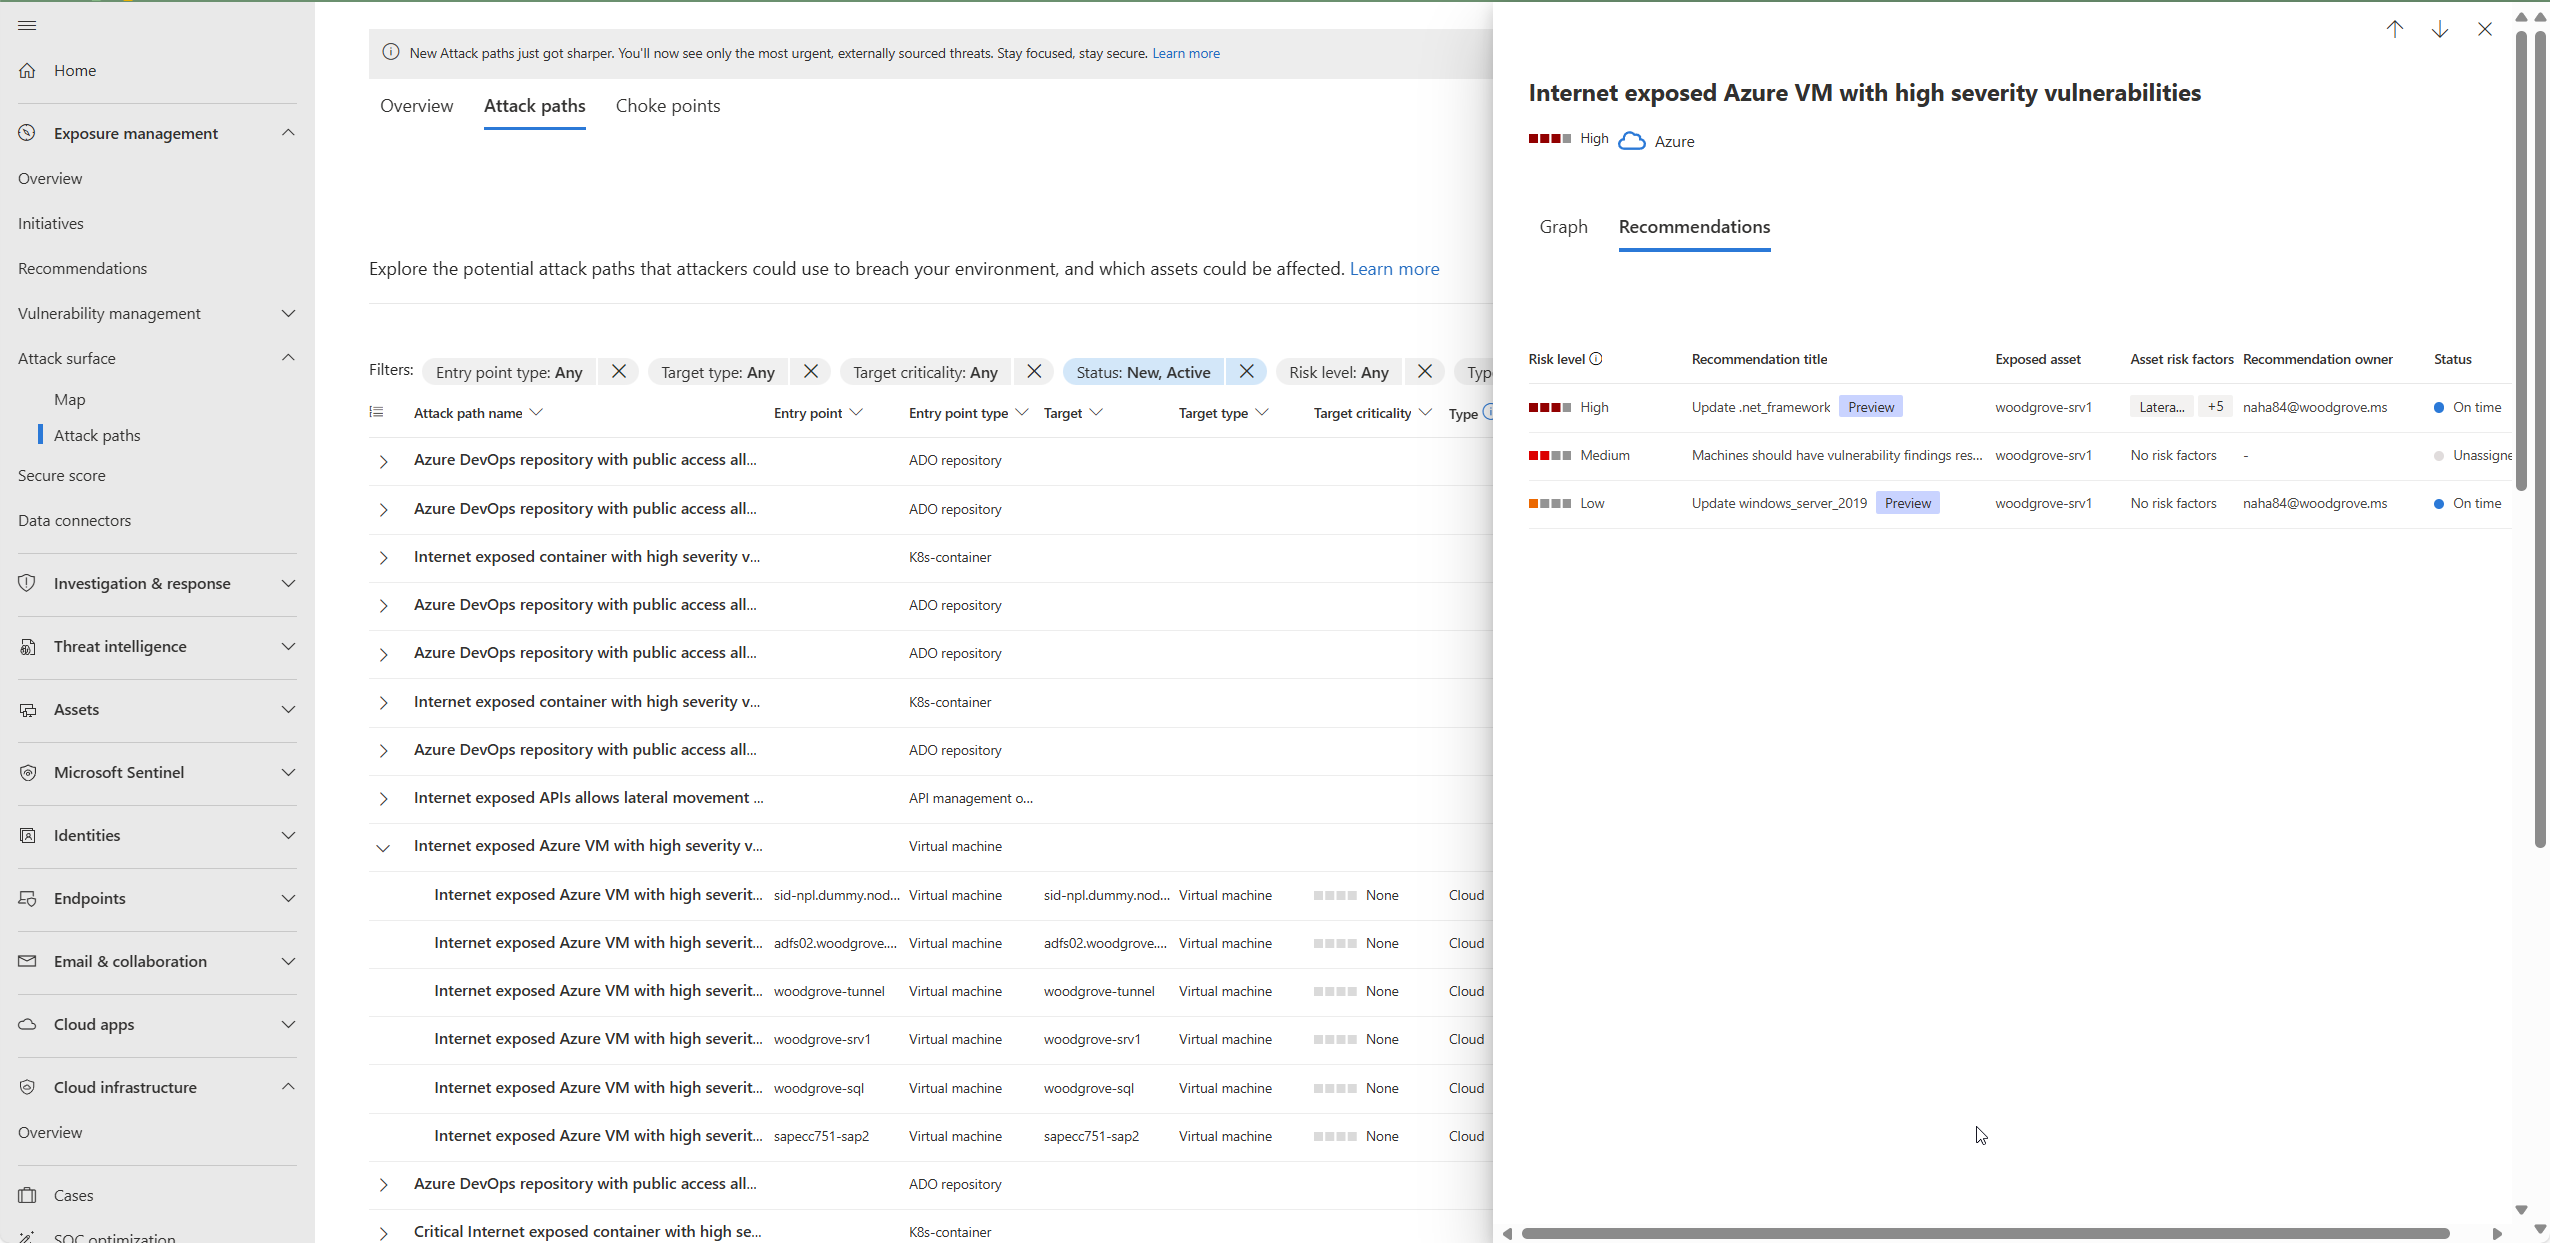Click the down arrow for next item

2439,29
